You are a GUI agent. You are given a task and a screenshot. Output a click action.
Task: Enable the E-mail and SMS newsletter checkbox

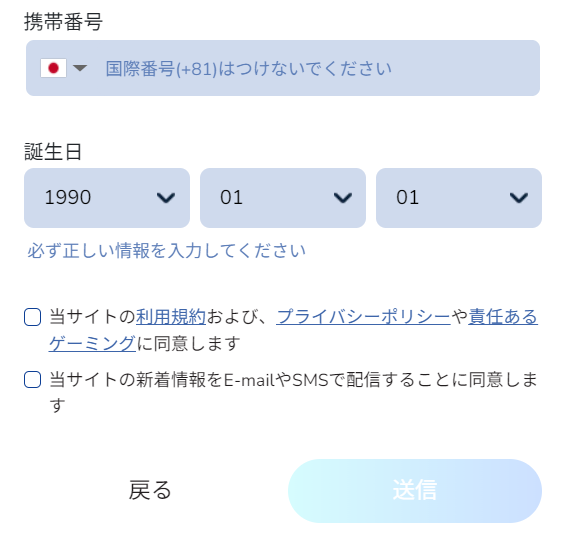point(32,380)
